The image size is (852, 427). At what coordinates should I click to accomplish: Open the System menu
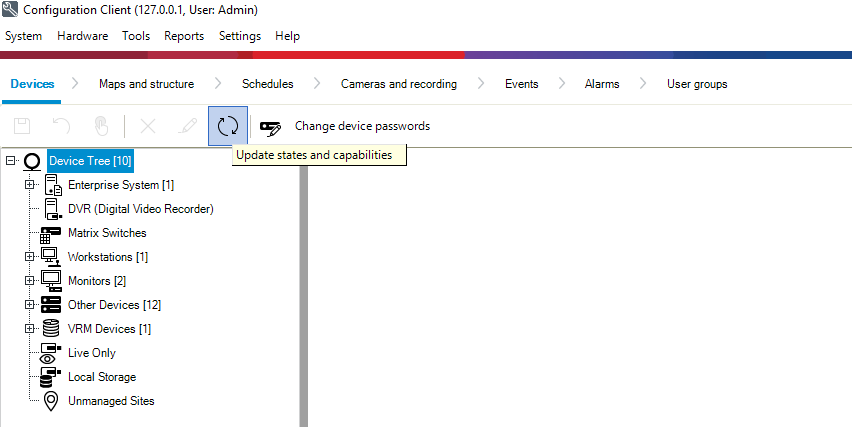(x=23, y=36)
